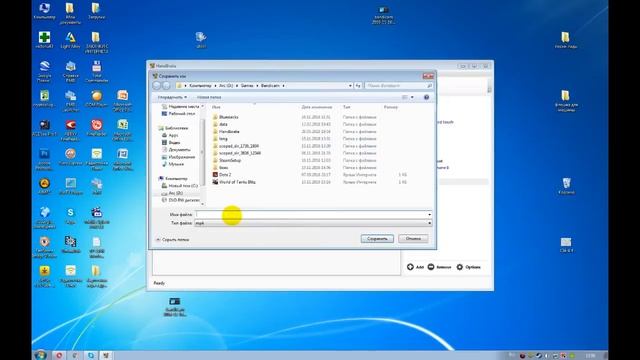Viewport: 640px width, 360px height.
Task: Click New folder (Новая папка) in toolbar
Action: pyautogui.click(x=209, y=97)
